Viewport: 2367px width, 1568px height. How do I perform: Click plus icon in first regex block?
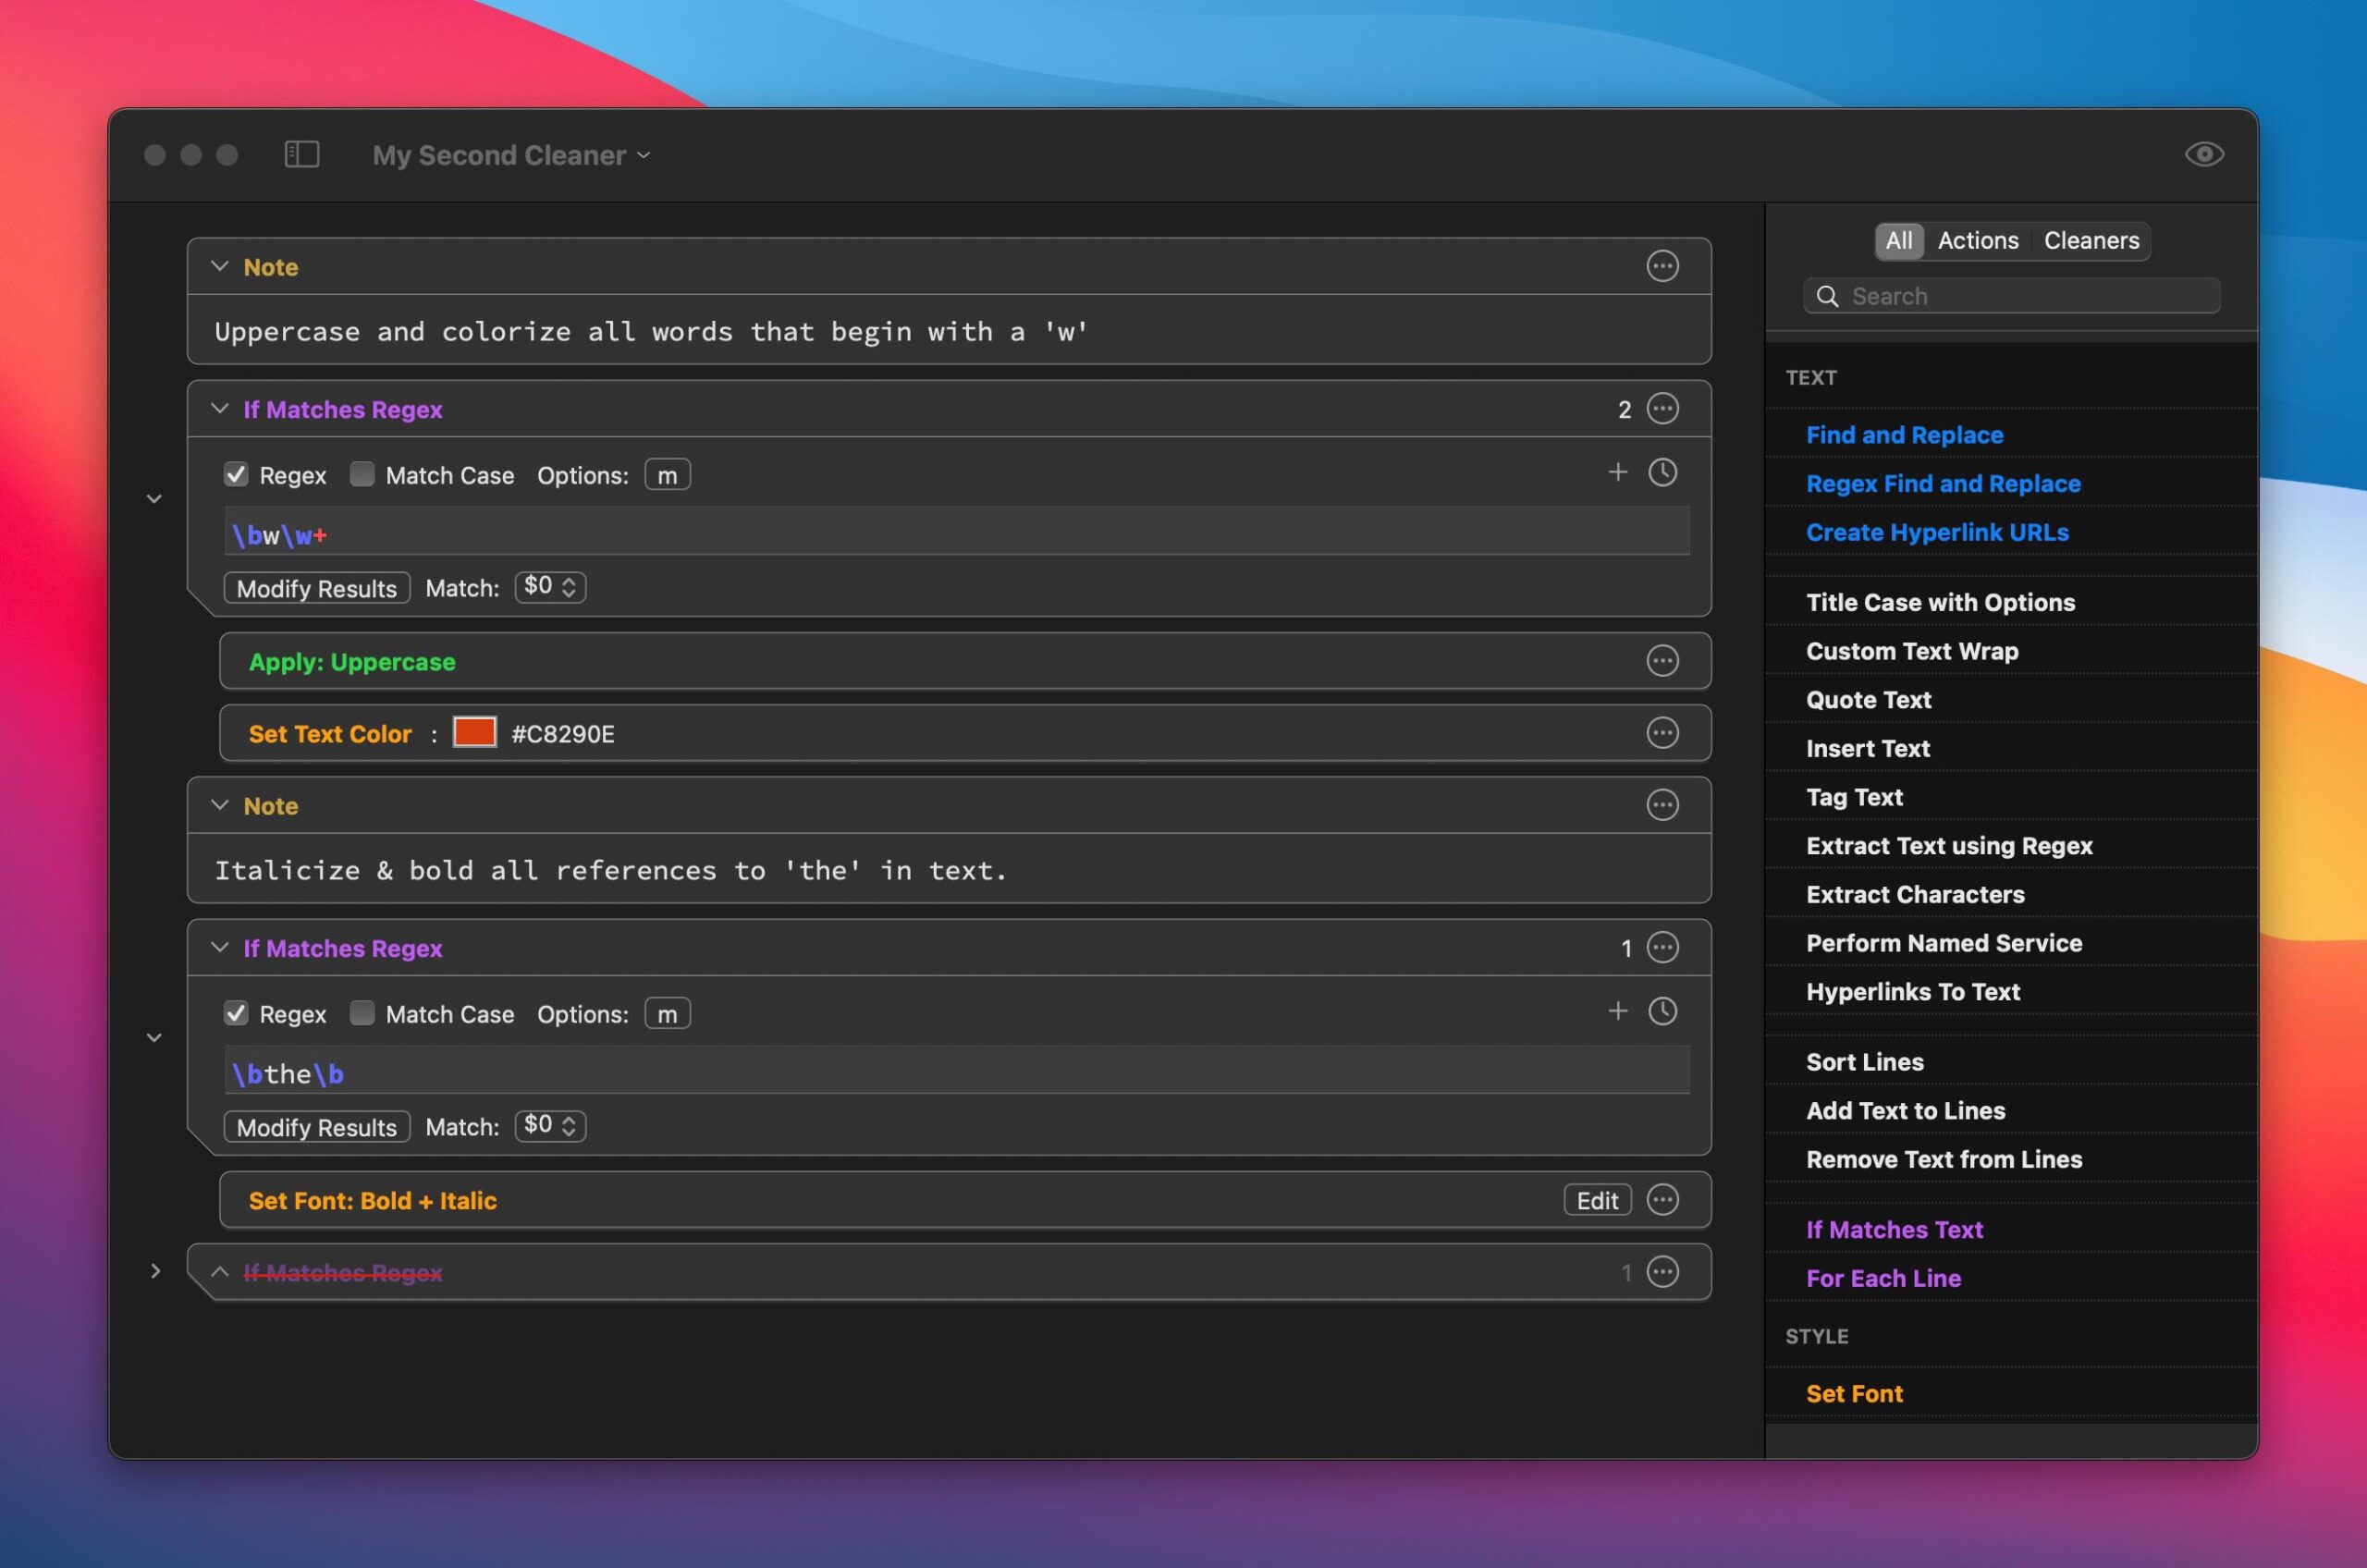(x=1617, y=472)
